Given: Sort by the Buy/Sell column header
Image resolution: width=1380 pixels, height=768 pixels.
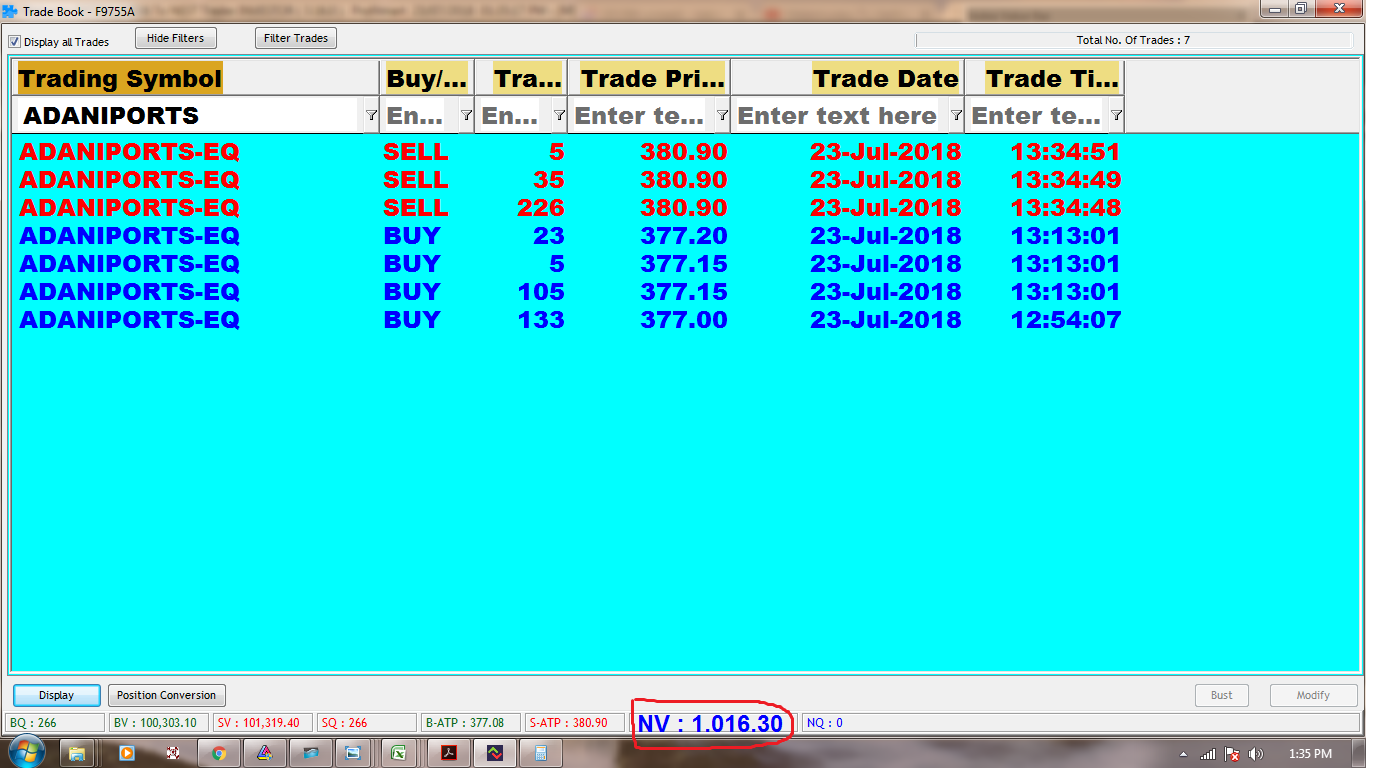Looking at the screenshot, I should [x=427, y=78].
